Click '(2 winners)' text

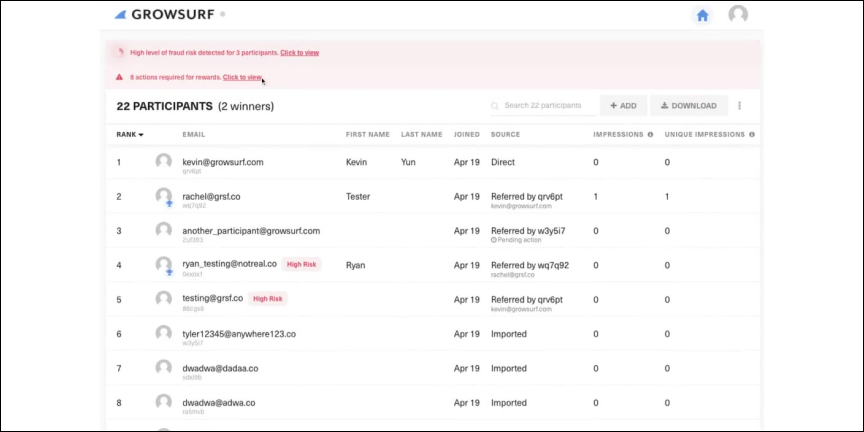pos(246,106)
